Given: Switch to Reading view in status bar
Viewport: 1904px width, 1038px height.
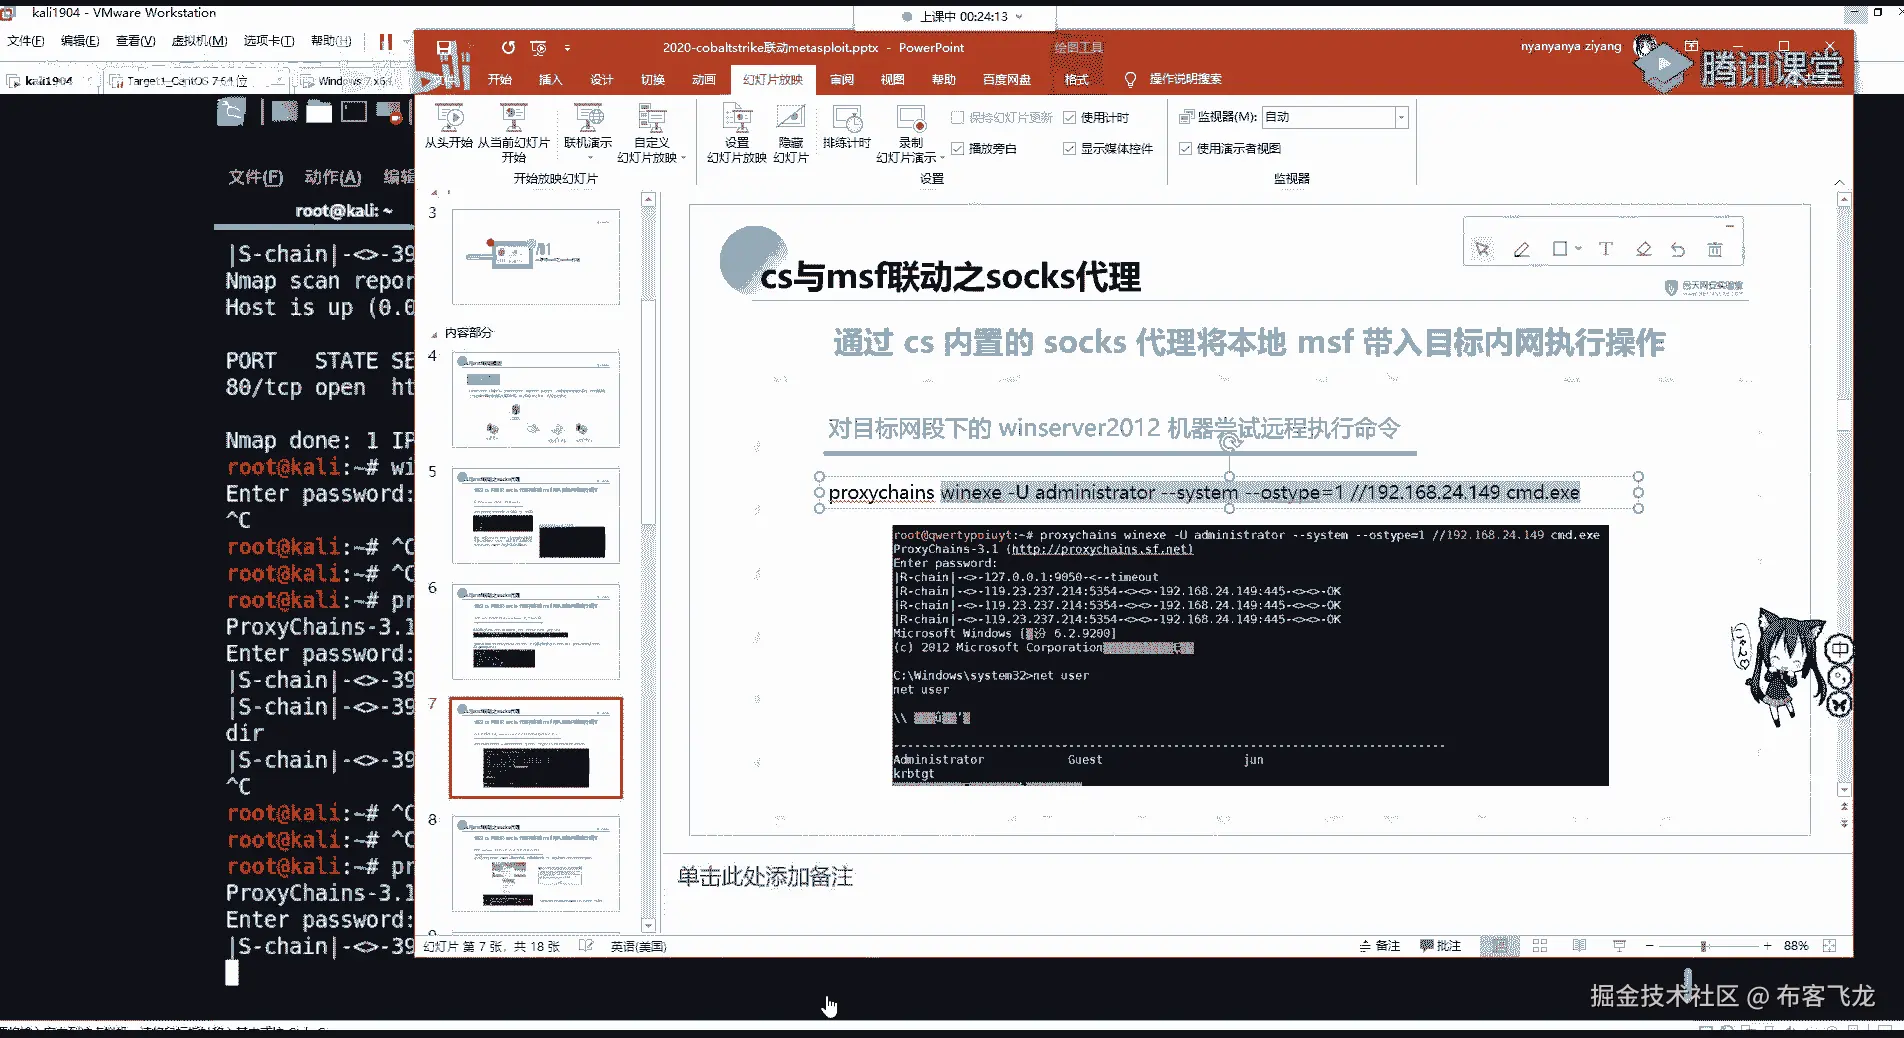Looking at the screenshot, I should click(1579, 946).
